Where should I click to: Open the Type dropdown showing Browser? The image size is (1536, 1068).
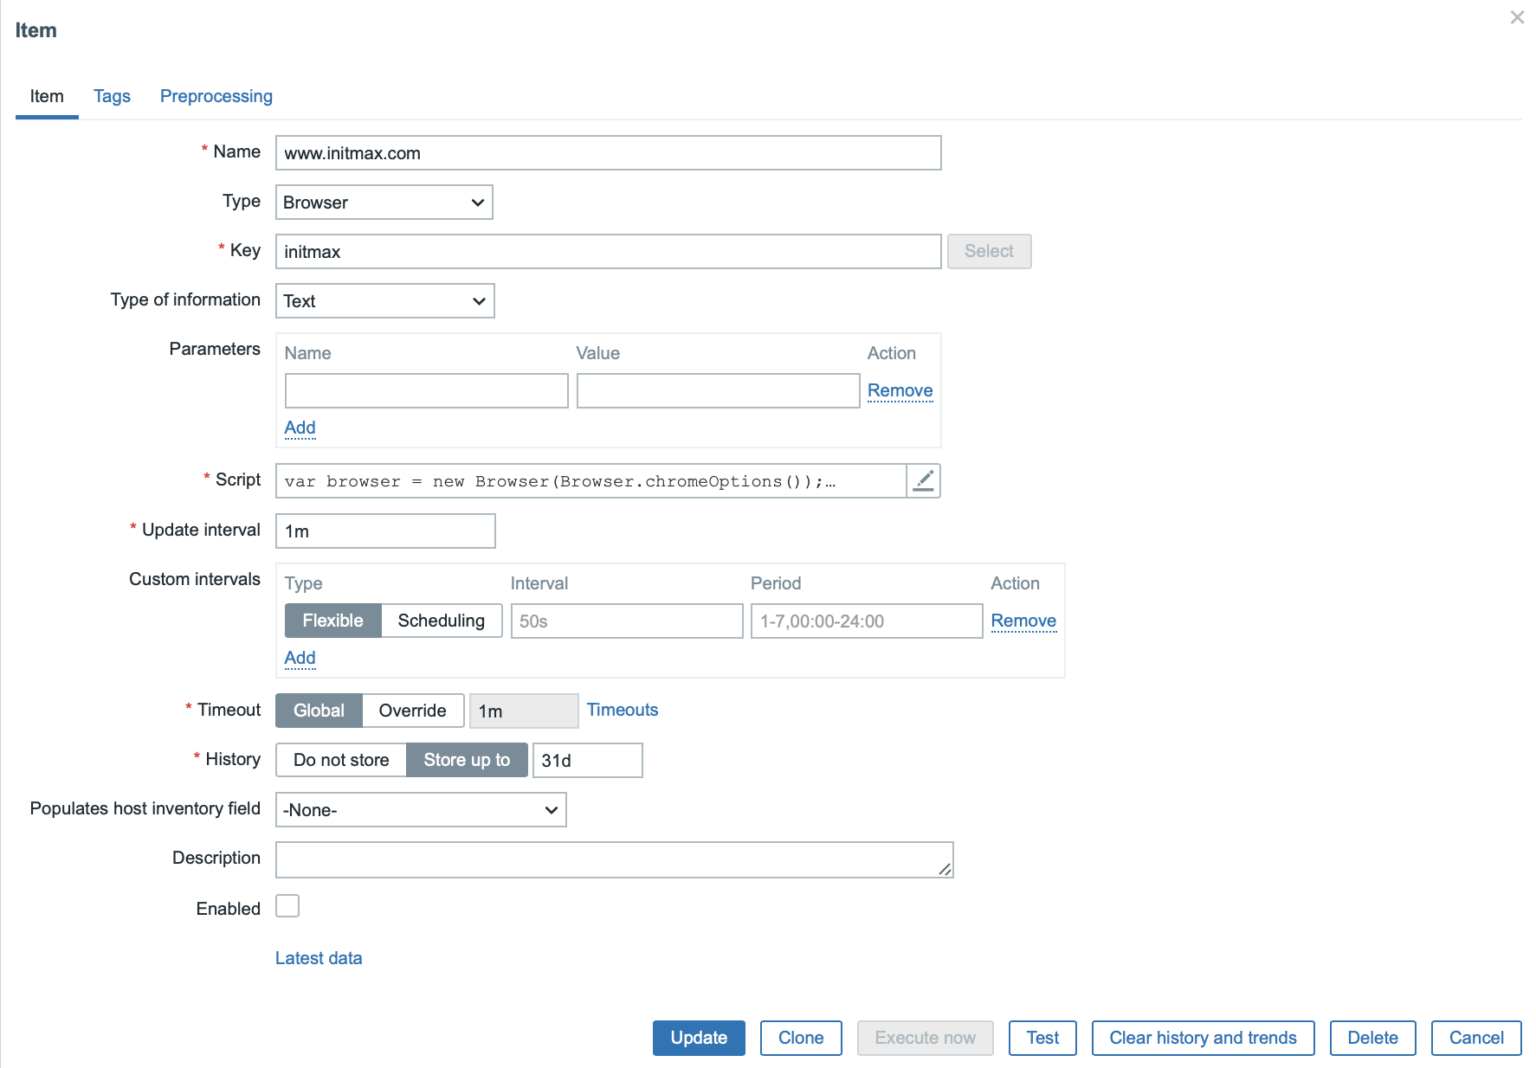[384, 203]
